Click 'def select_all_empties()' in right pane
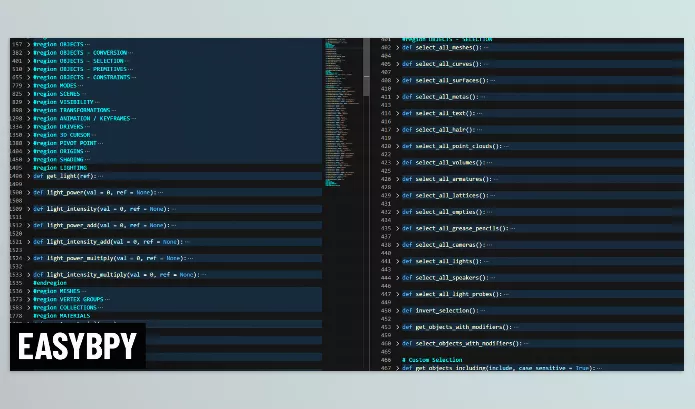Screen dimensions: 695x409 pyautogui.click(x=443, y=212)
